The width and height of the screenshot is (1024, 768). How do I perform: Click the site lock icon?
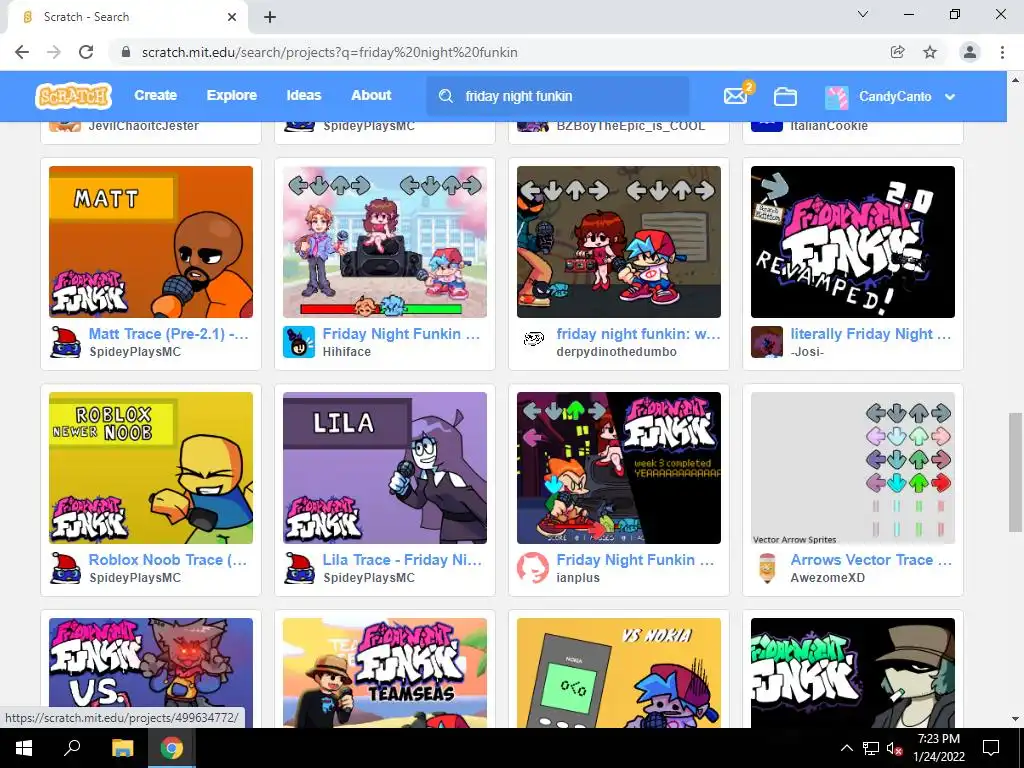[x=126, y=52]
